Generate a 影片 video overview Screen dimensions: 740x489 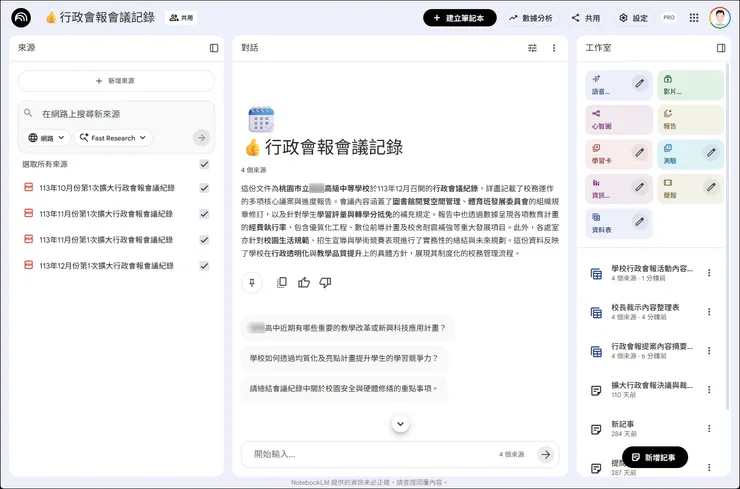(x=690, y=85)
